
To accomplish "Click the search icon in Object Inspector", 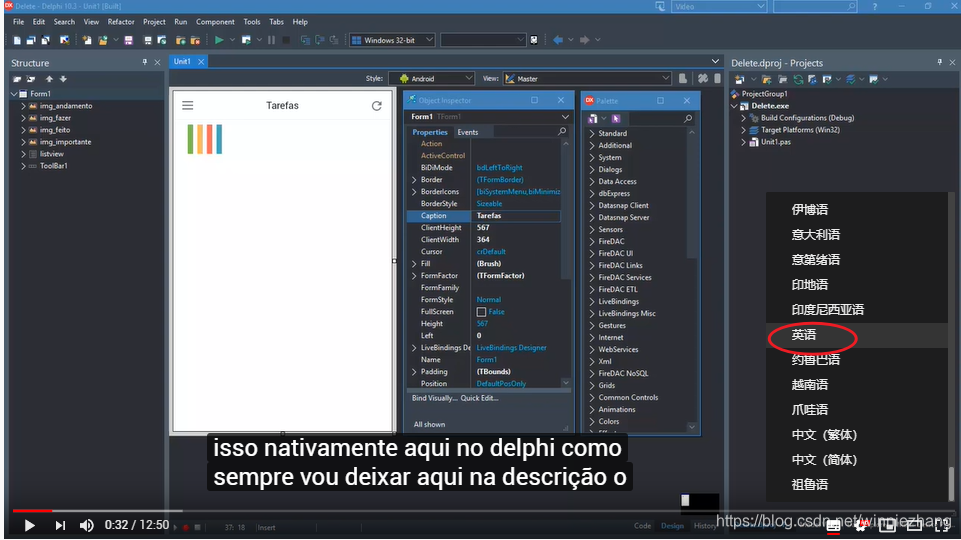I will coord(562,132).
